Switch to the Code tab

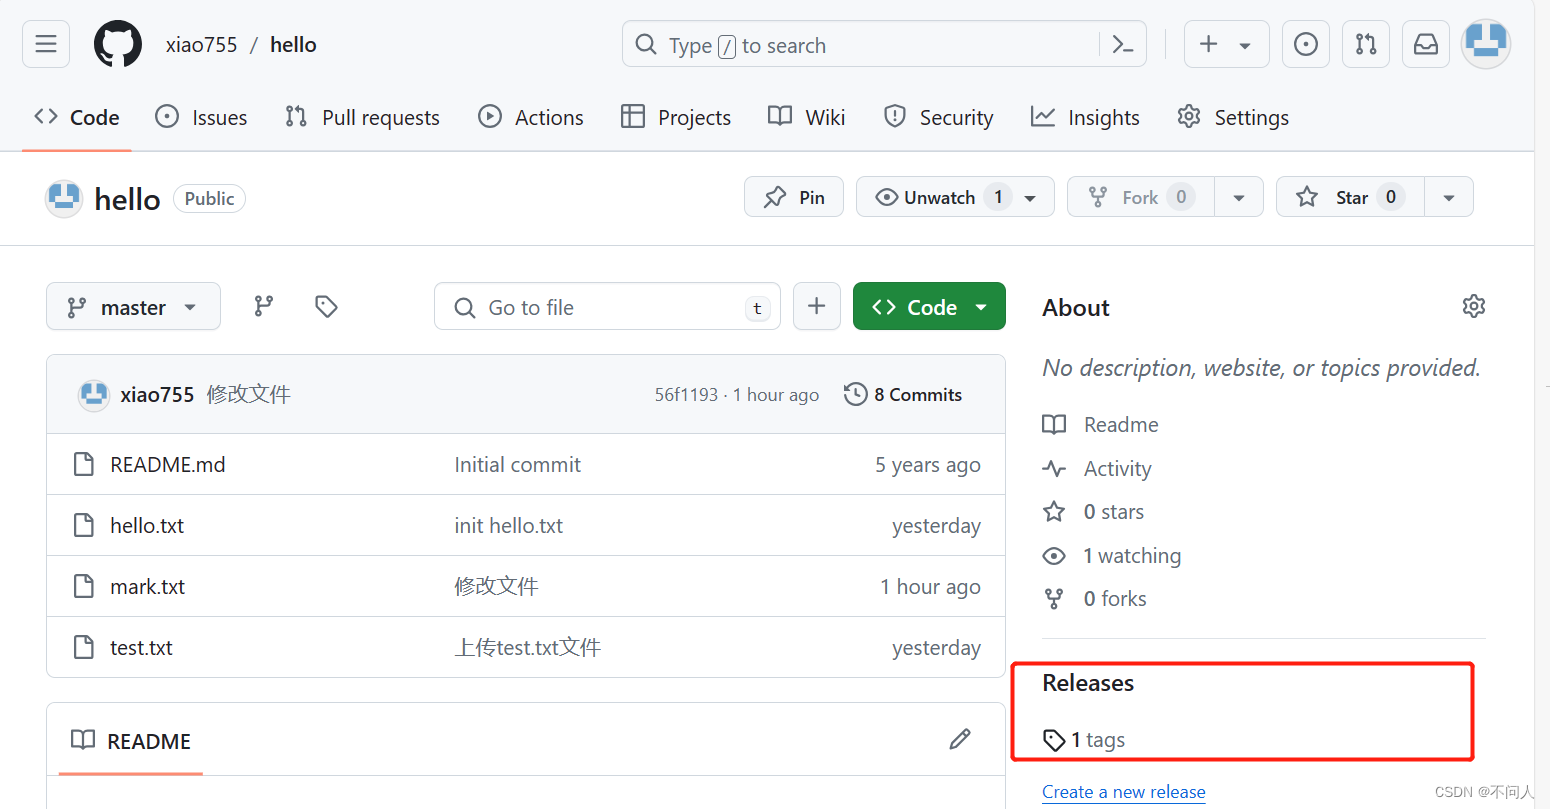click(77, 117)
